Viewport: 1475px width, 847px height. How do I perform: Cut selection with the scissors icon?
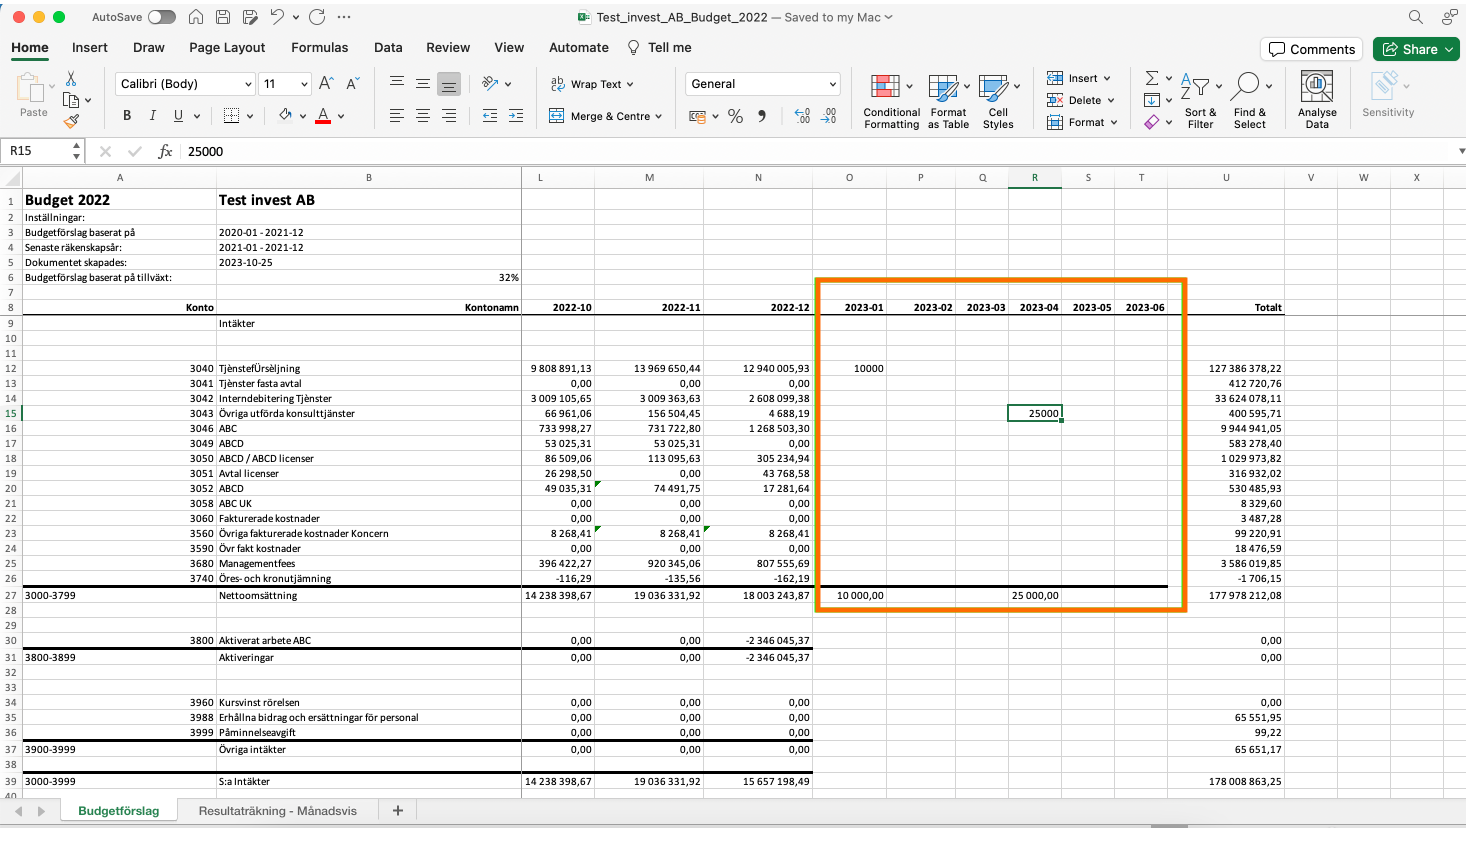pos(71,78)
